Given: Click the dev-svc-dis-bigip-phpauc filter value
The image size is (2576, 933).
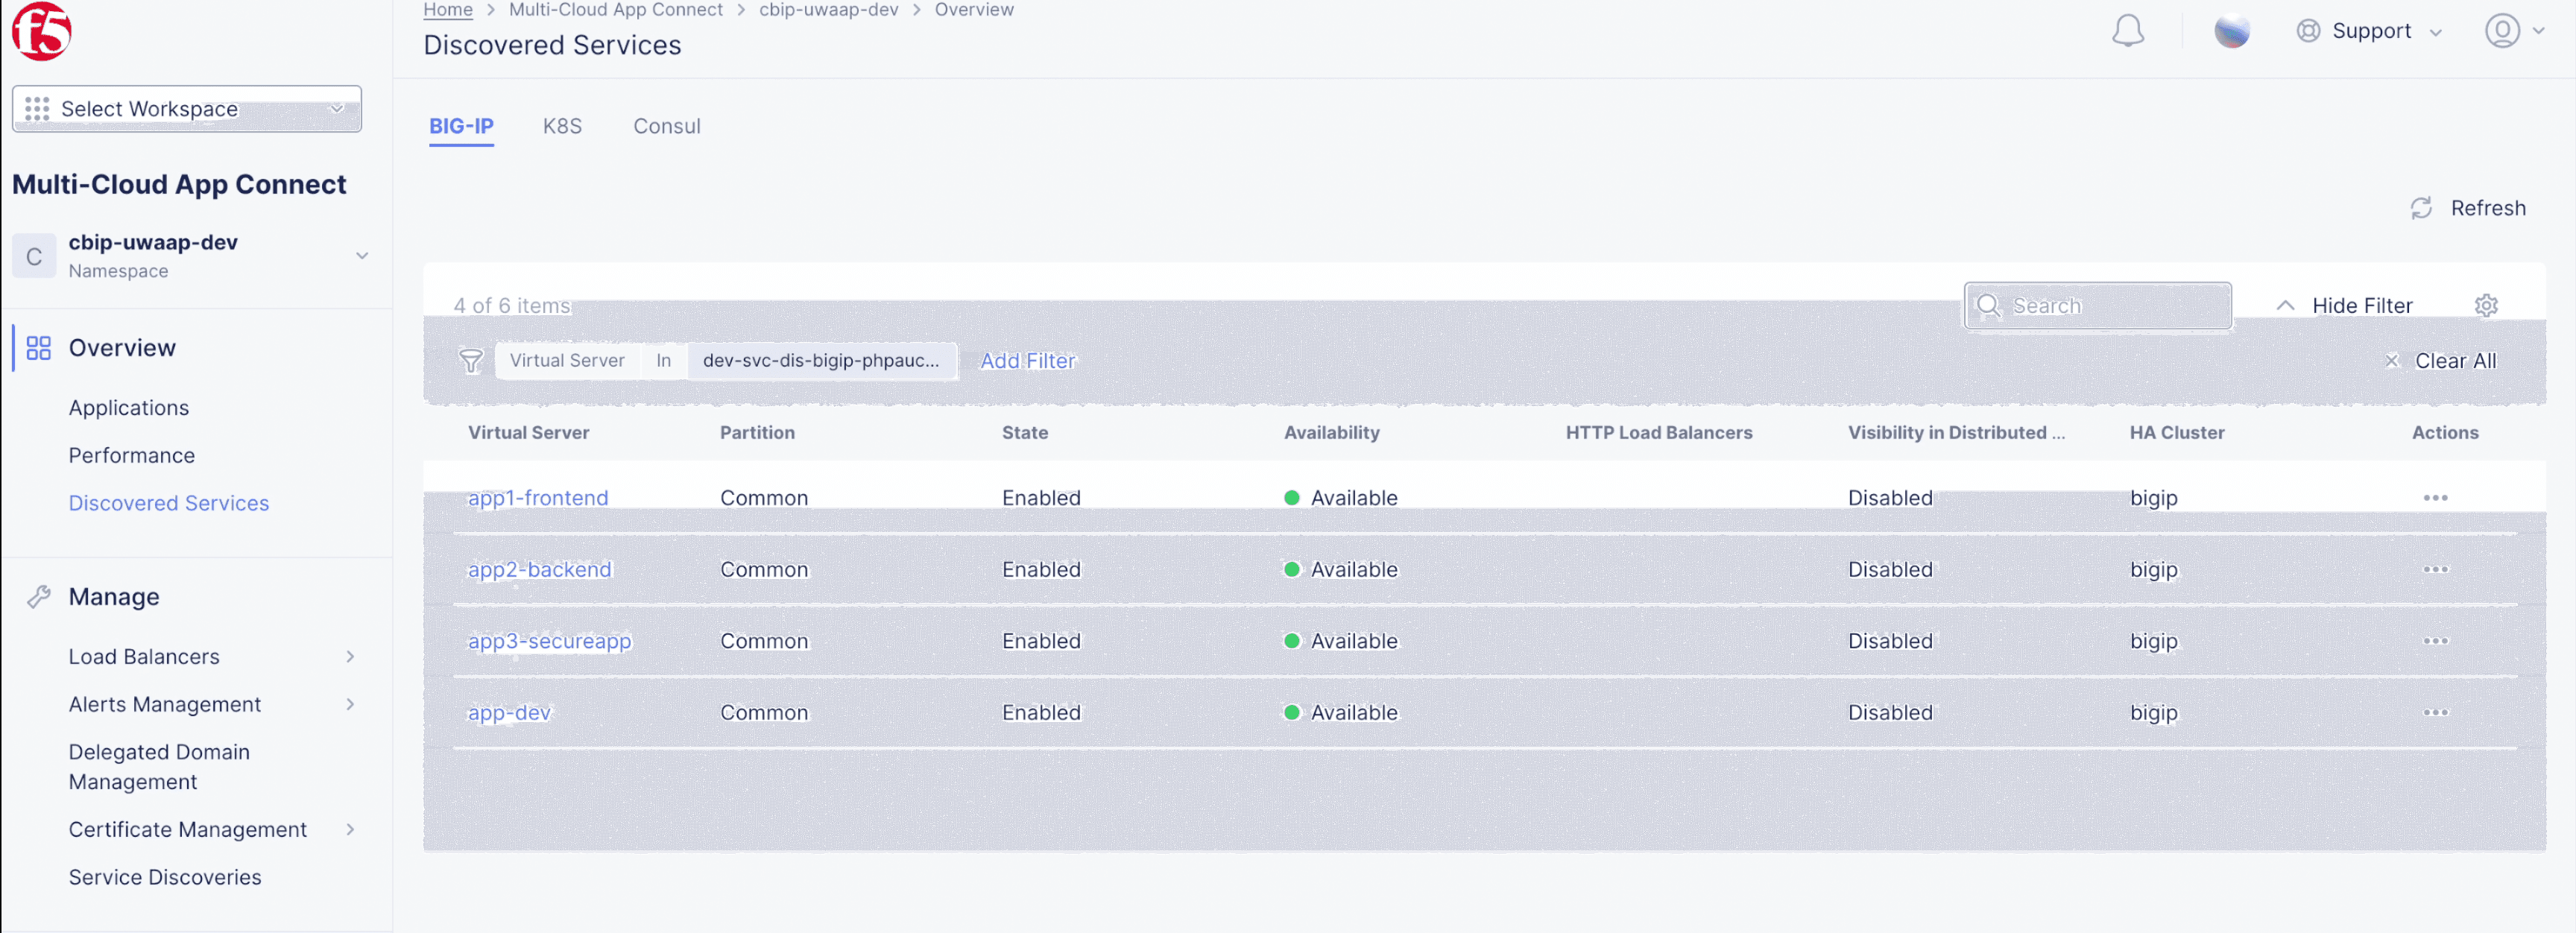Looking at the screenshot, I should point(821,361).
